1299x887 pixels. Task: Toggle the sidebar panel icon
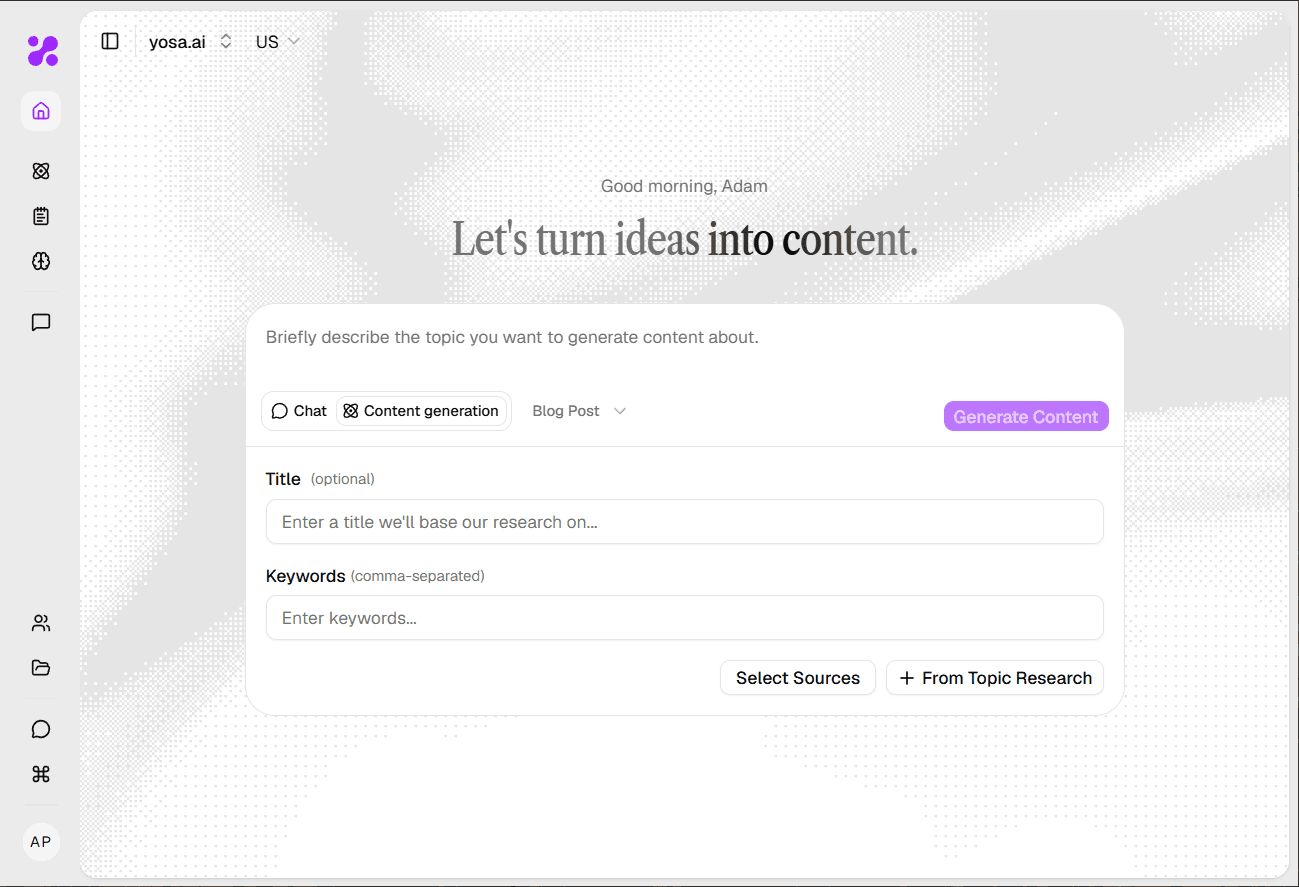click(110, 41)
